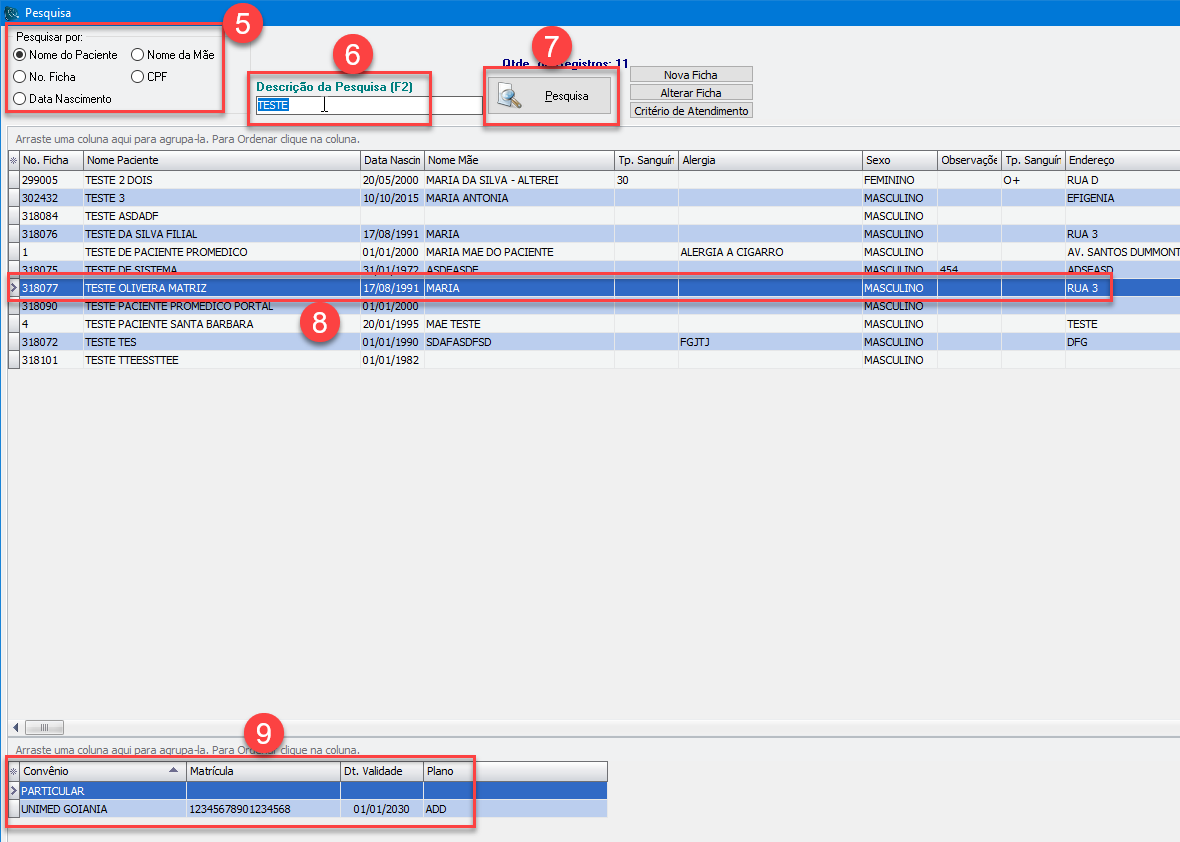Choose No. Ficha search option
This screenshot has width=1180, height=842.
click(20, 76)
